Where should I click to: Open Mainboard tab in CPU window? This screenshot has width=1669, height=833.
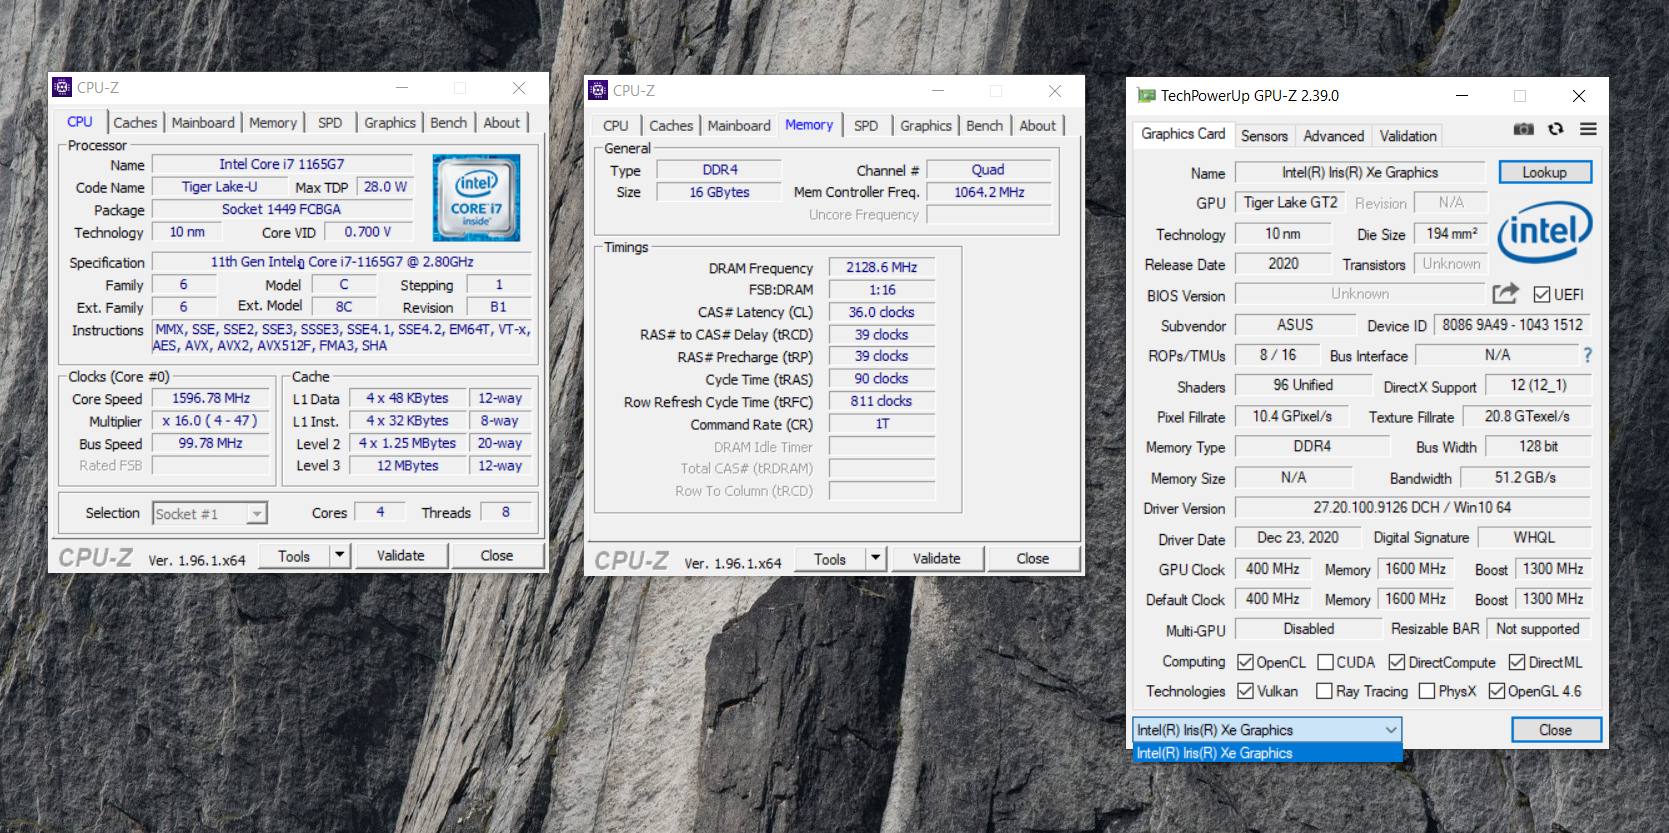tap(203, 123)
